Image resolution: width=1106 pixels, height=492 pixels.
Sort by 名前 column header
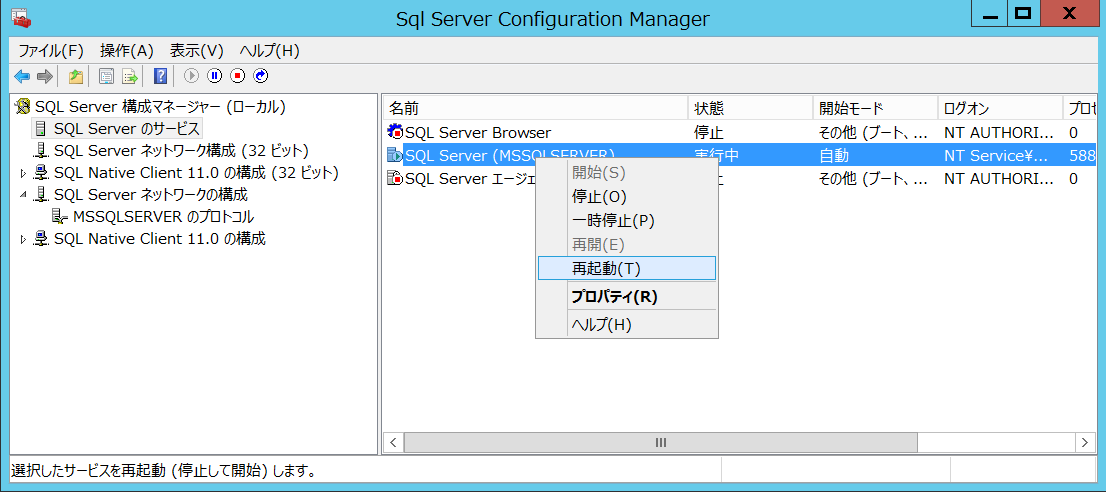click(535, 108)
